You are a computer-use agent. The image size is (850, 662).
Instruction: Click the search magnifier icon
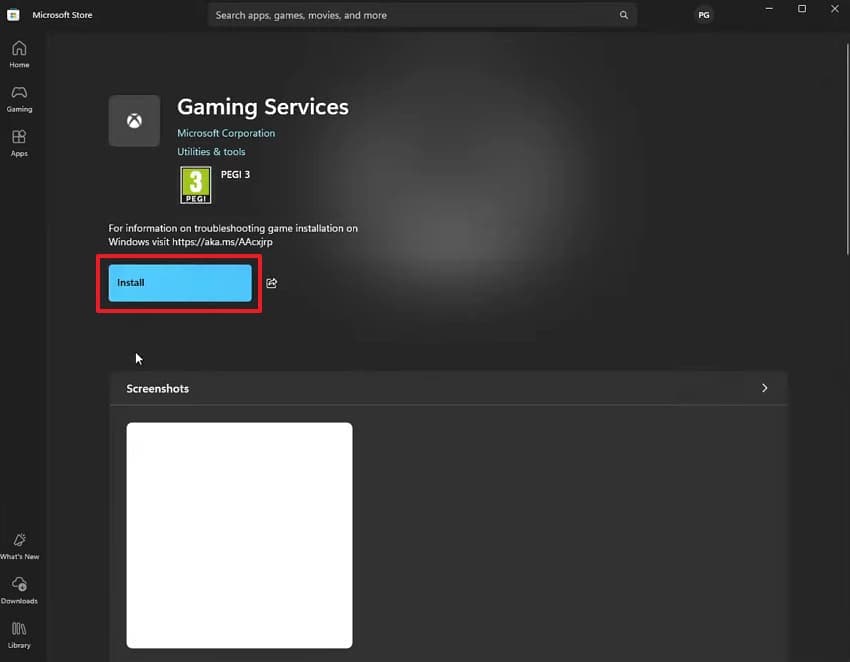point(624,15)
